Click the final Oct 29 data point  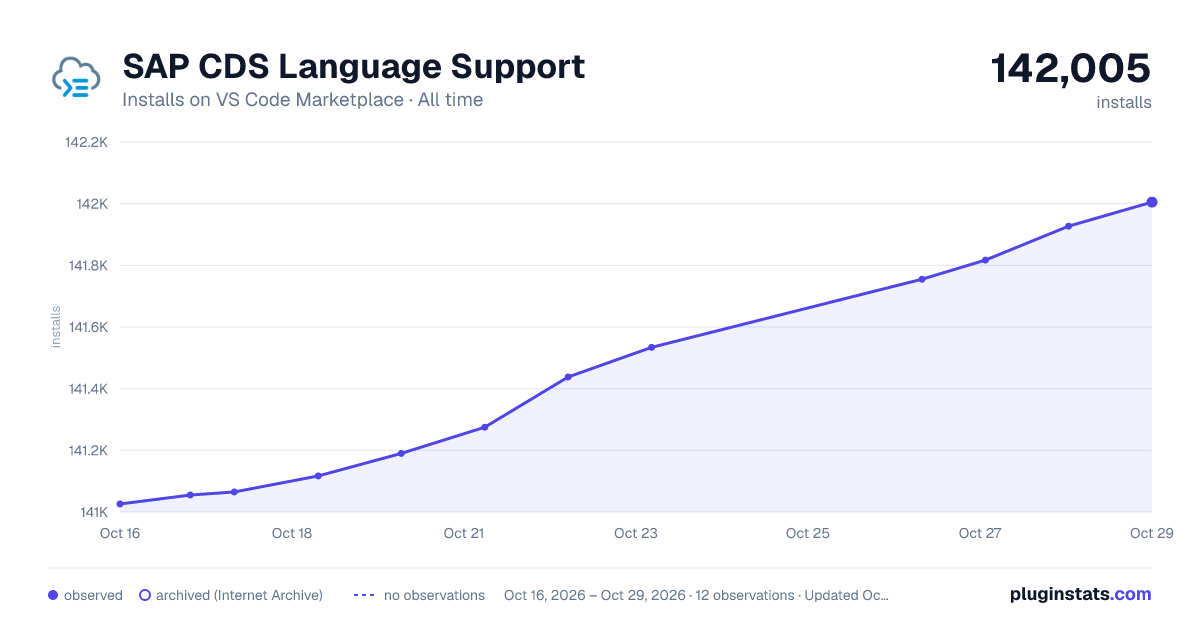tap(1152, 202)
